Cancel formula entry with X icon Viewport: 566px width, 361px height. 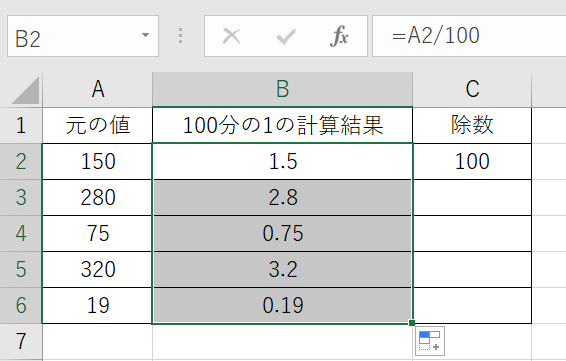click(231, 36)
